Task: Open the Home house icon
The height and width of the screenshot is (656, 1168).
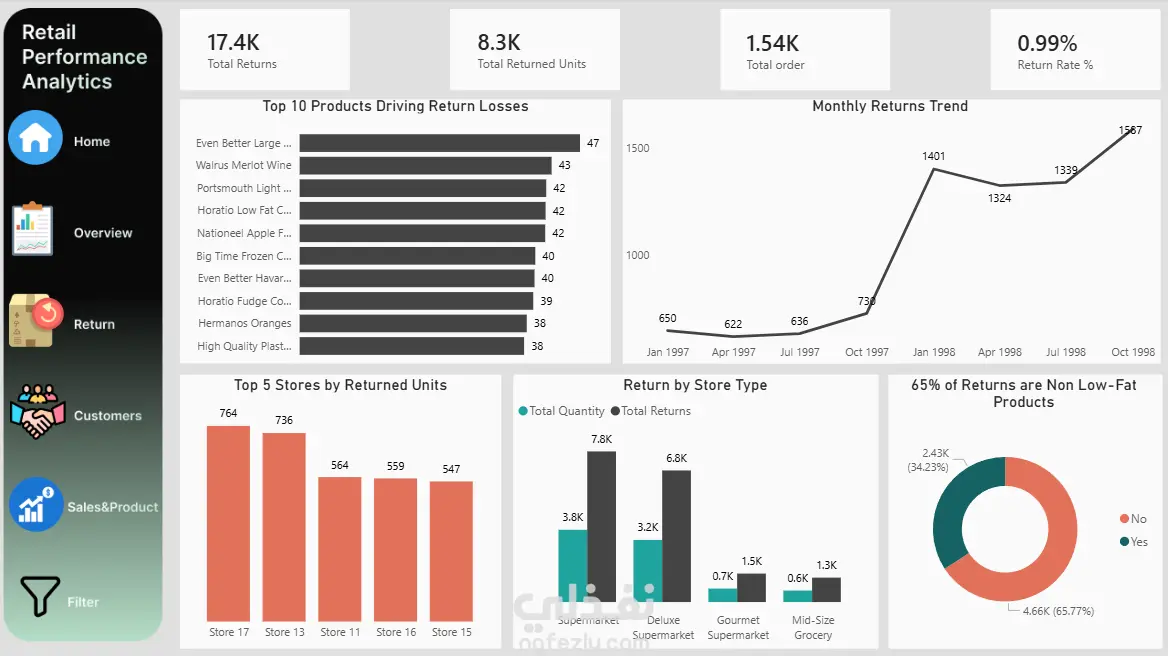Action: (x=35, y=138)
